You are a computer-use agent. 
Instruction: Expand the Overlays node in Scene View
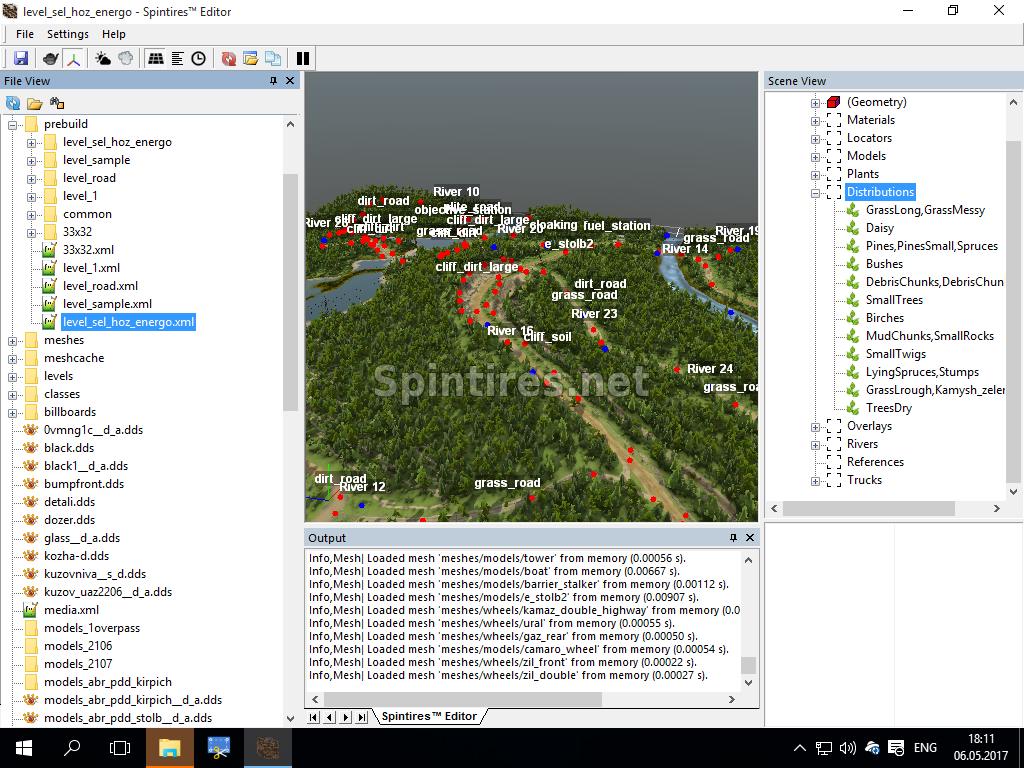click(x=815, y=426)
